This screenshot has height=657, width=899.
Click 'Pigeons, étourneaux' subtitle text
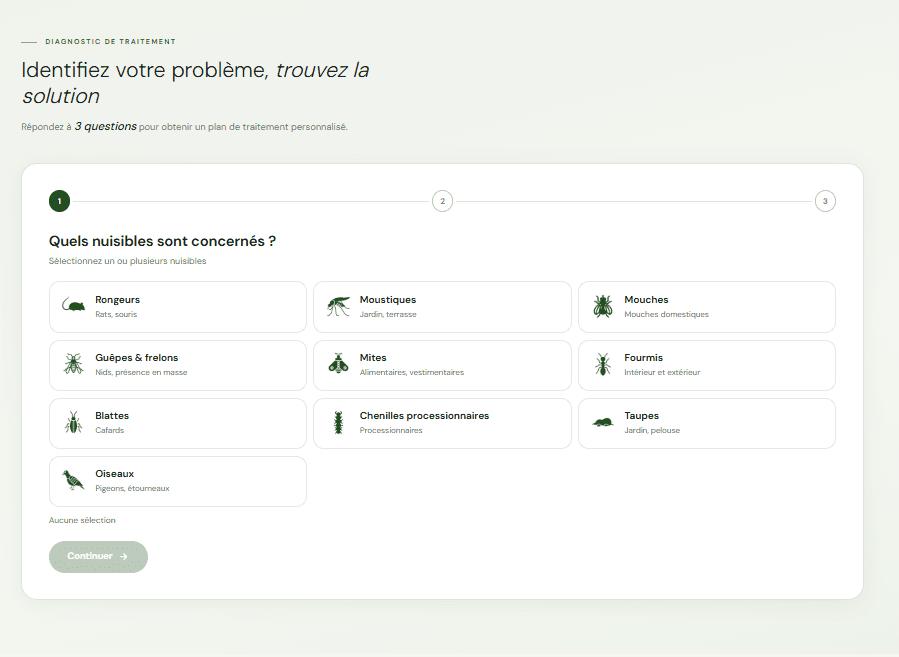point(132,488)
